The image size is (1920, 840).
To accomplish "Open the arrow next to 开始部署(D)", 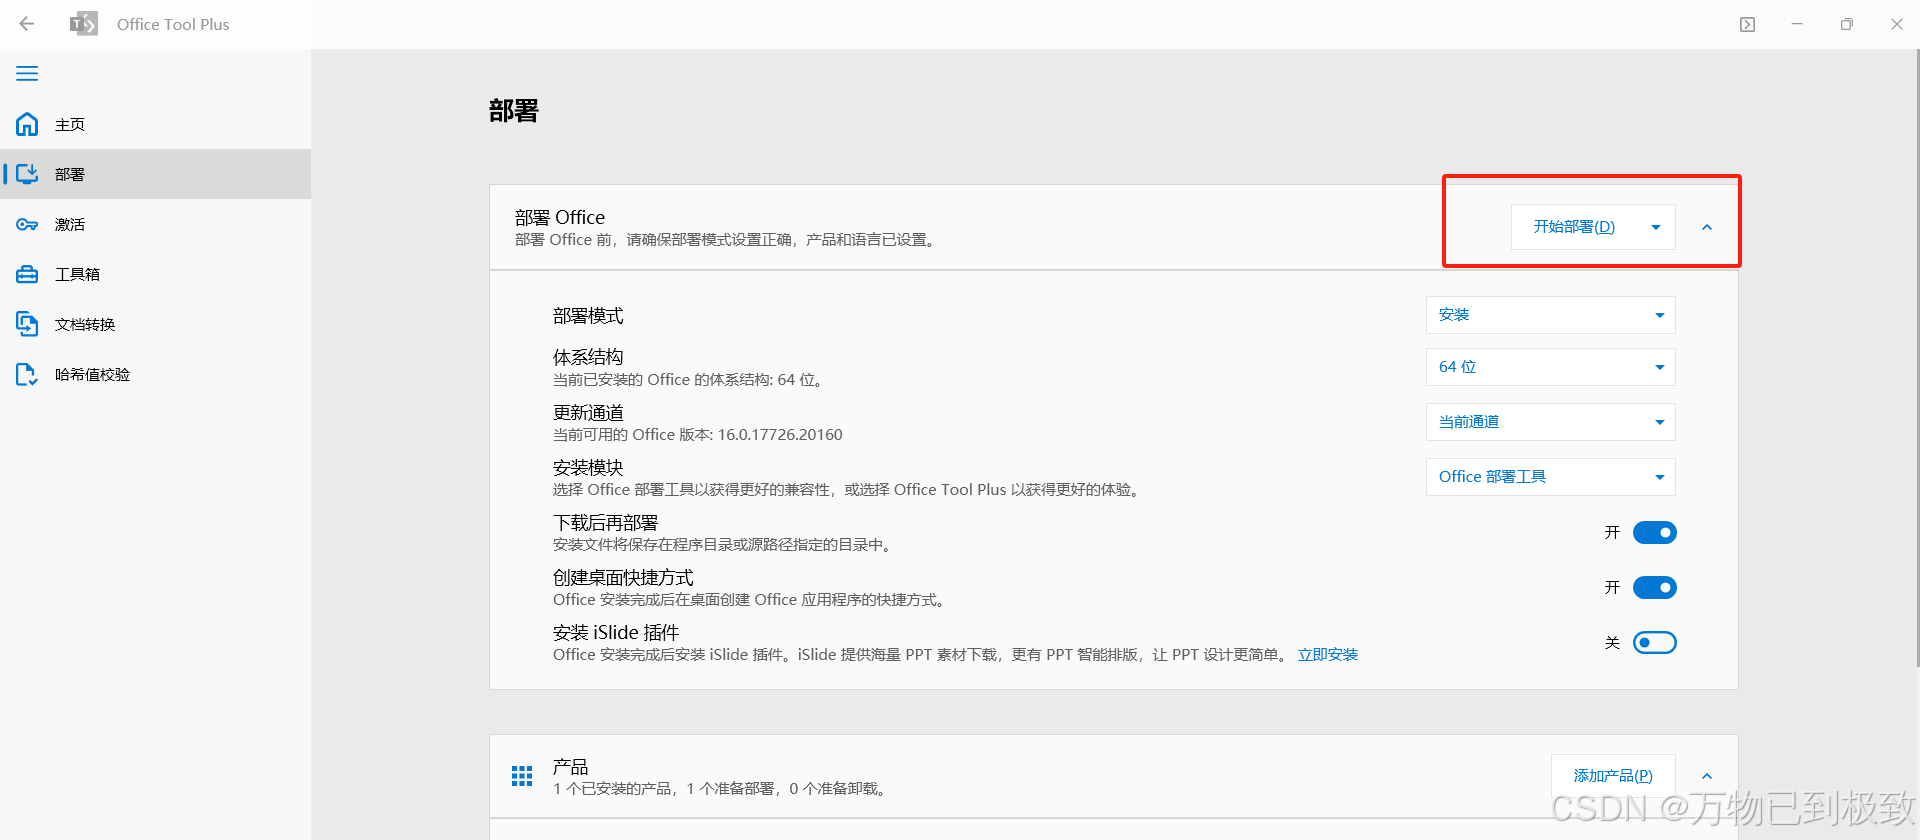I will pos(1656,227).
